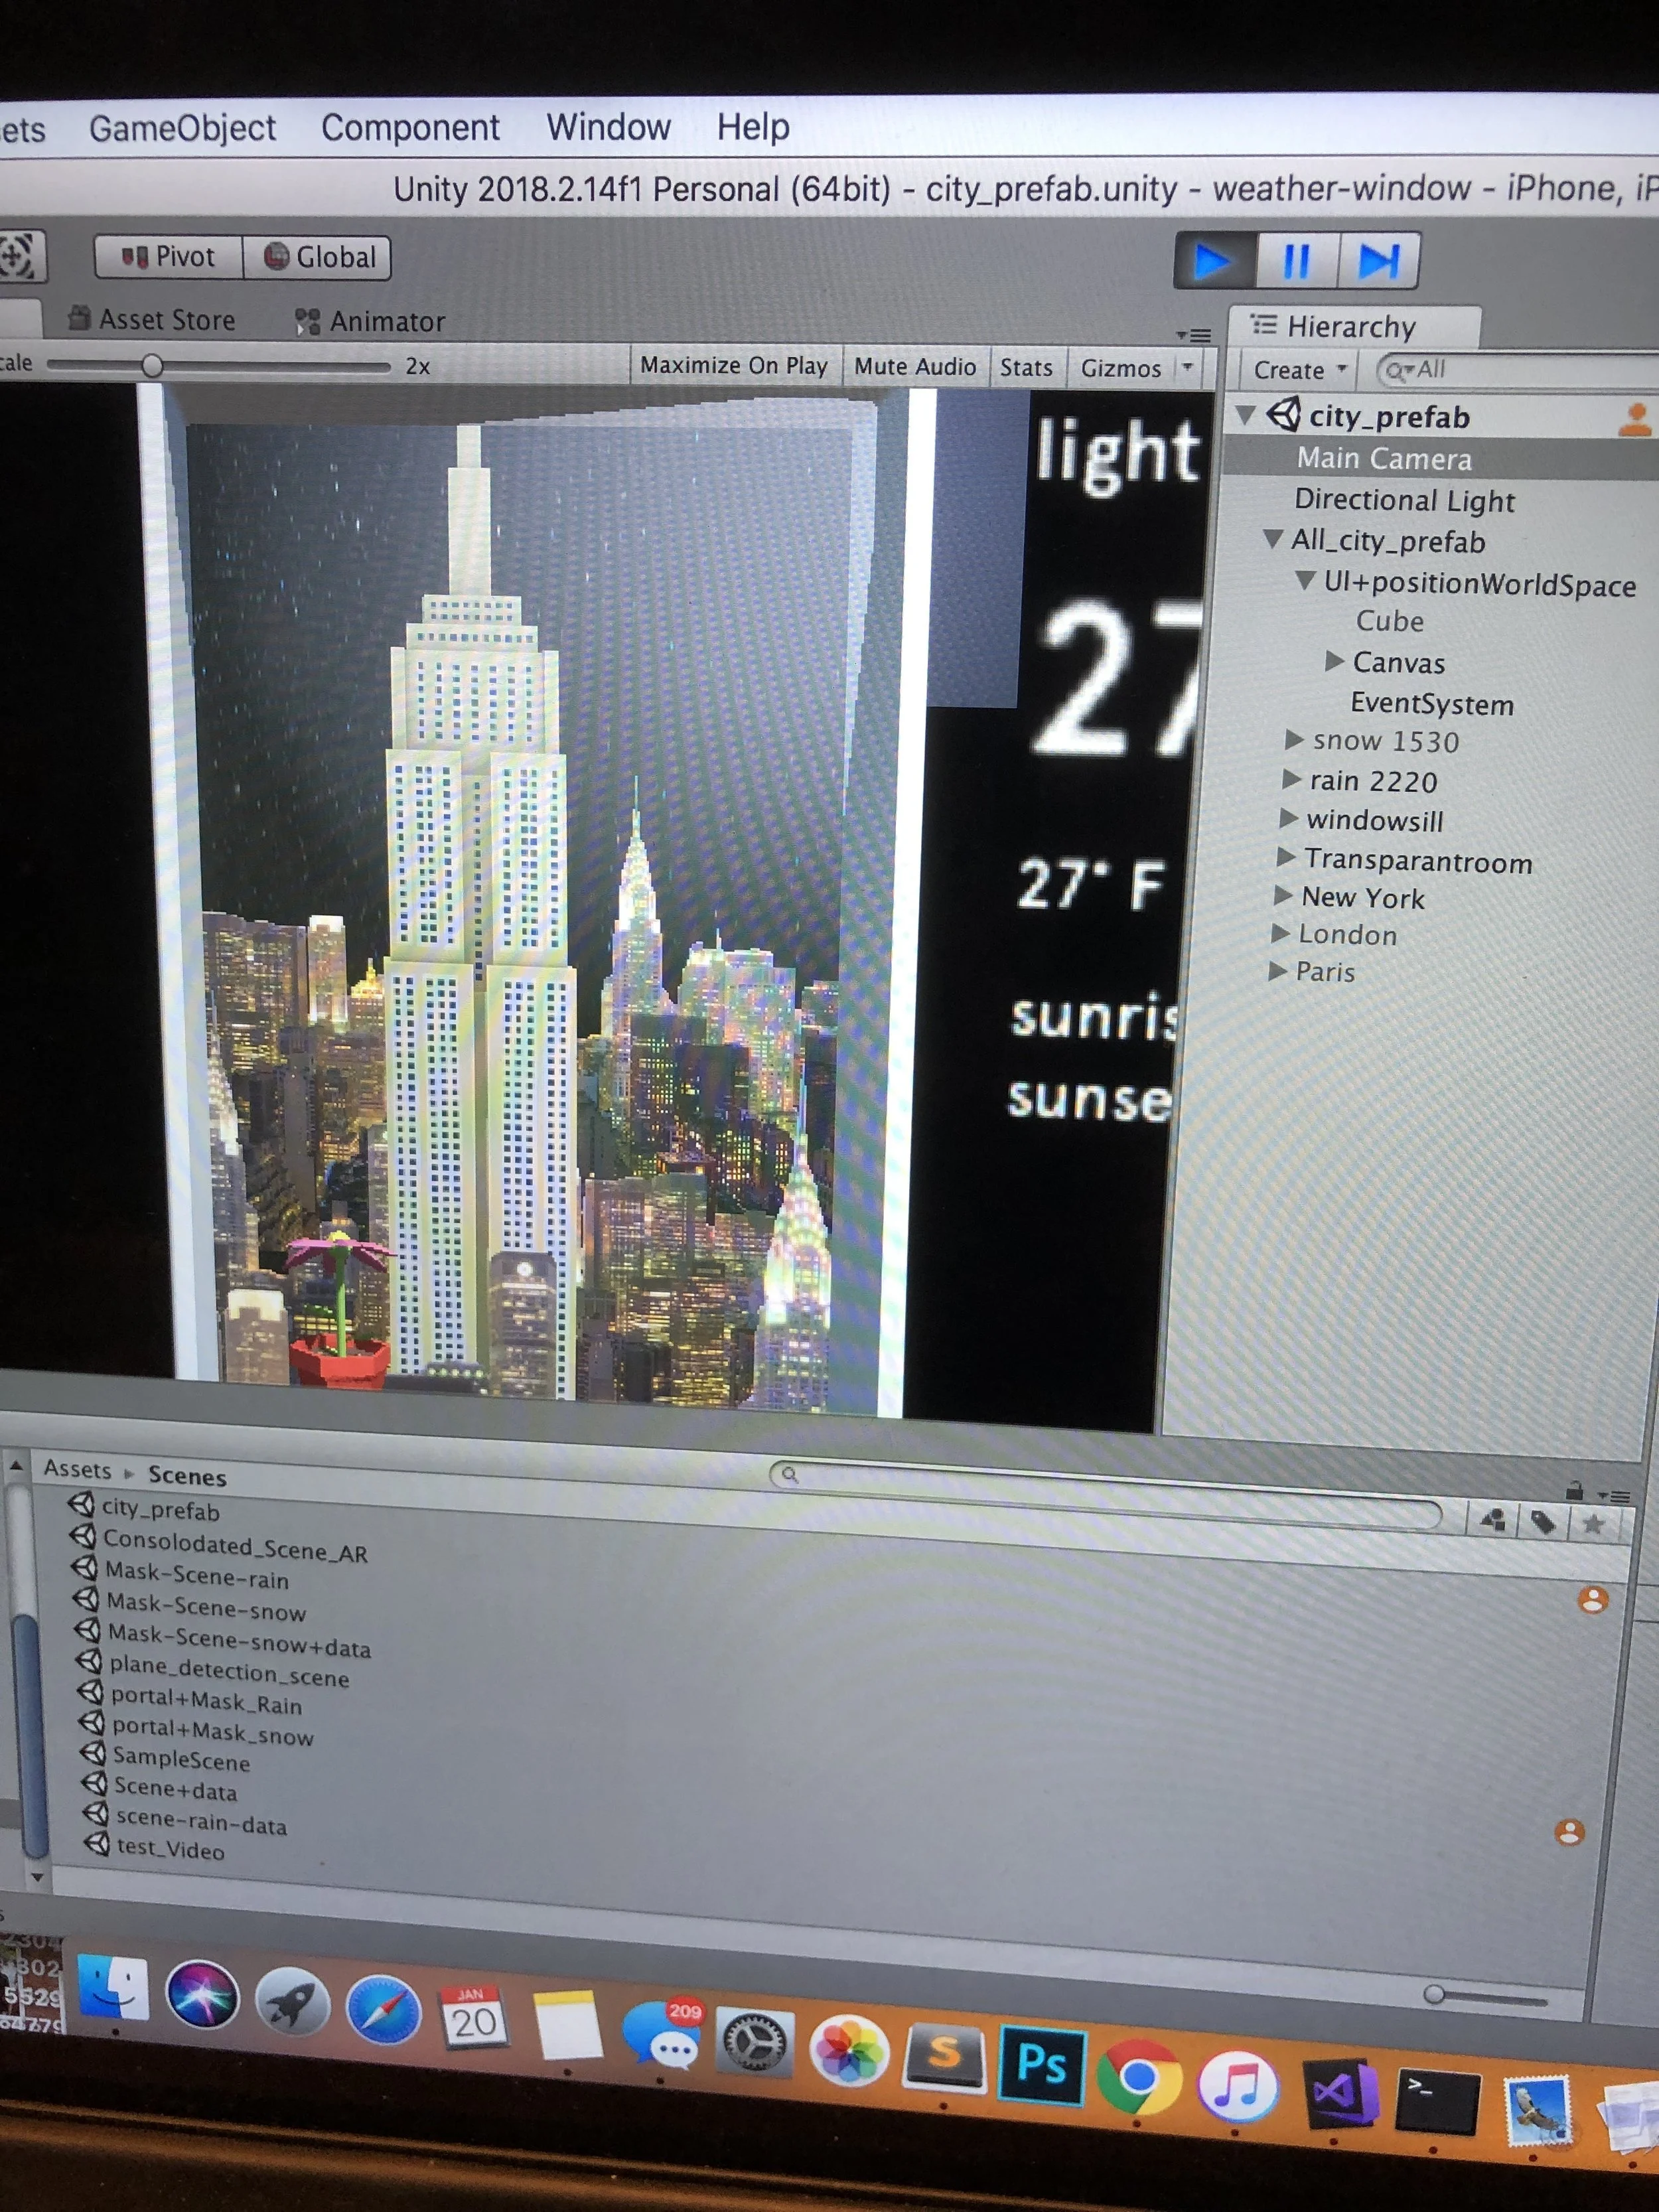Collapse the All_city_prefab object
The width and height of the screenshot is (1659, 2212).
click(1273, 539)
